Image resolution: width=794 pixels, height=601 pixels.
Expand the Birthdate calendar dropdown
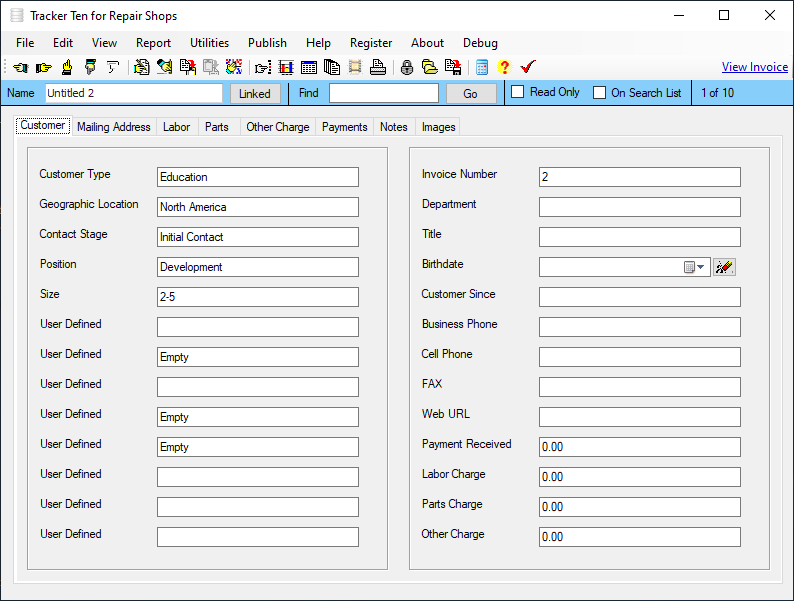695,267
